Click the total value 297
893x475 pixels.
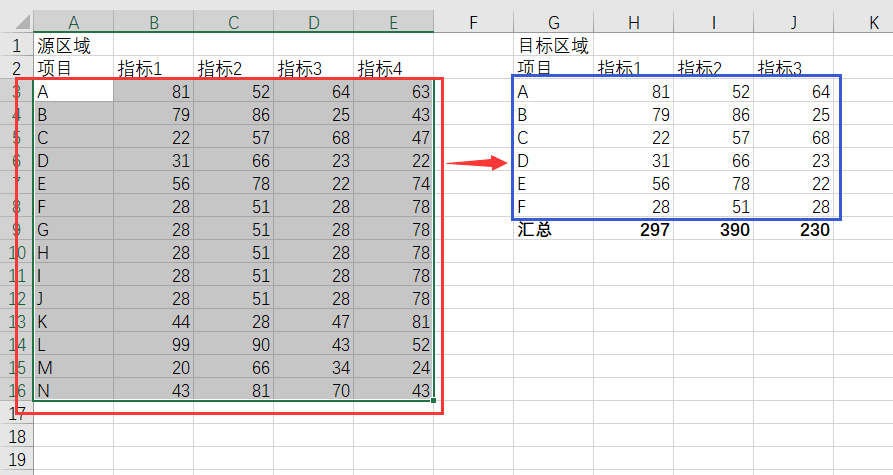click(x=633, y=230)
